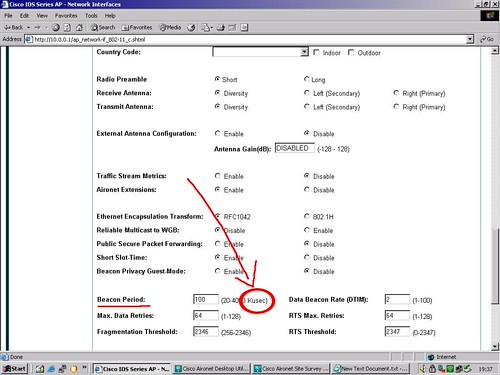Image resolution: width=500 pixels, height=375 pixels.
Task: Check the Indoor checkbox
Action: click(316, 52)
